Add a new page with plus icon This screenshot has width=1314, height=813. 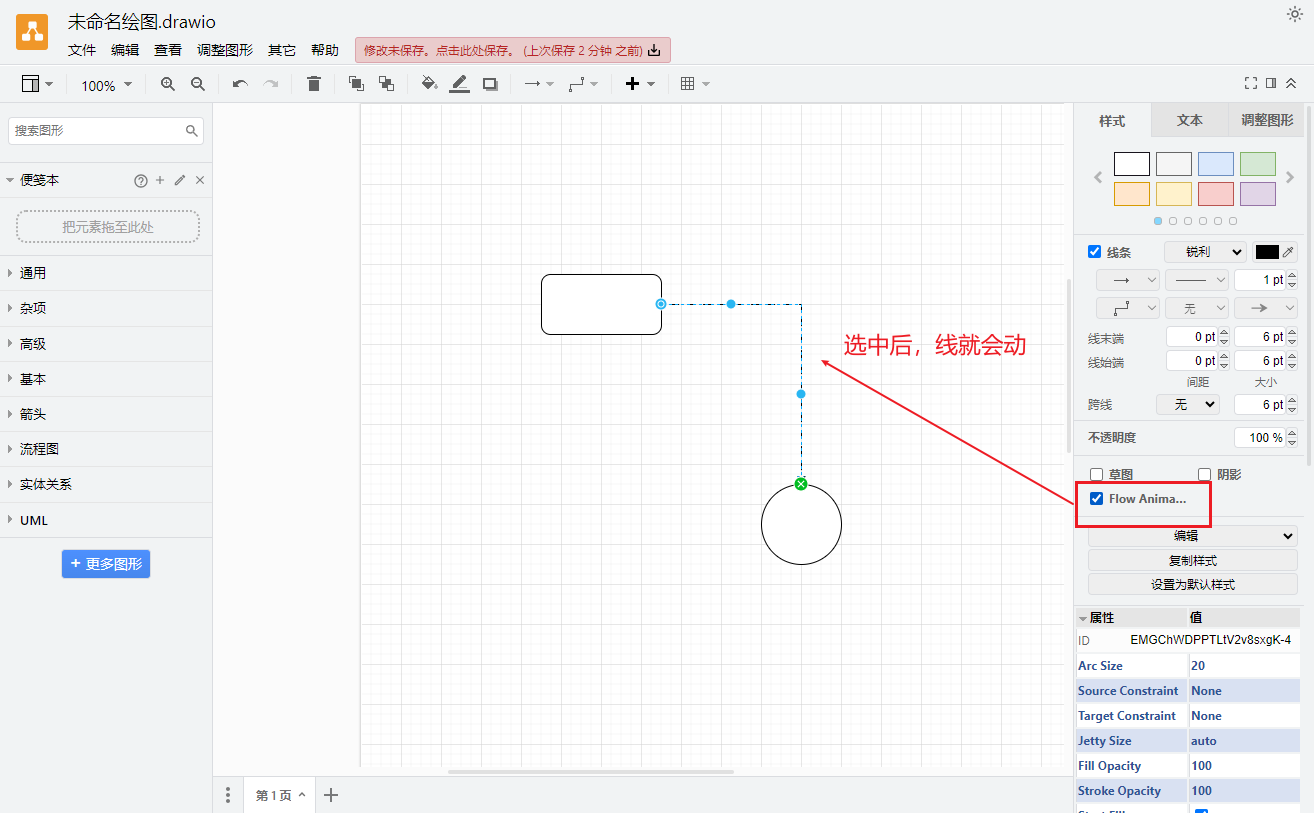(x=332, y=795)
